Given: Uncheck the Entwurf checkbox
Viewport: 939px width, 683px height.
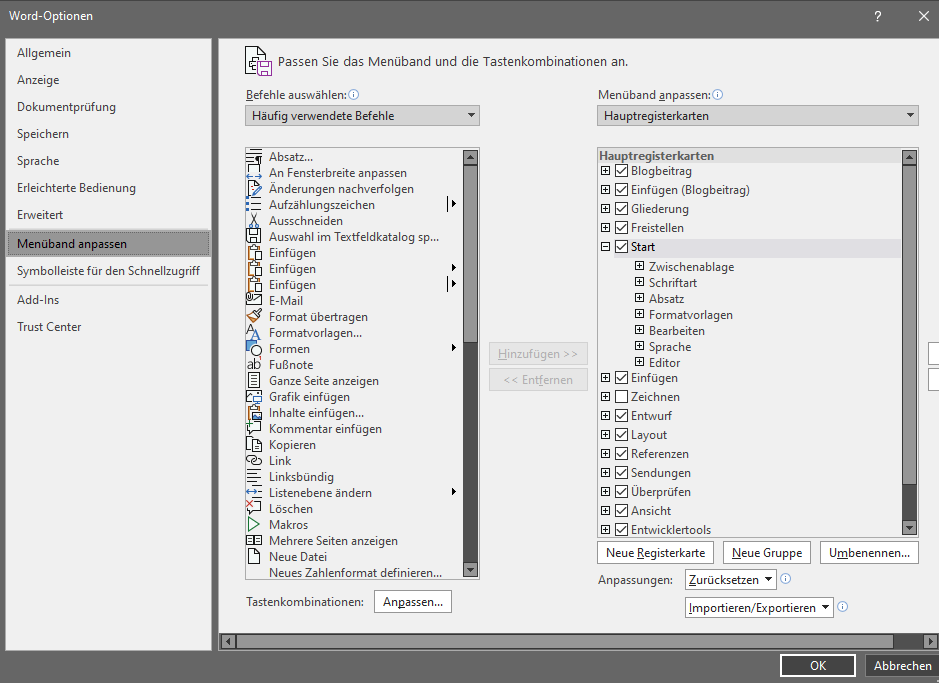Looking at the screenshot, I should [622, 416].
